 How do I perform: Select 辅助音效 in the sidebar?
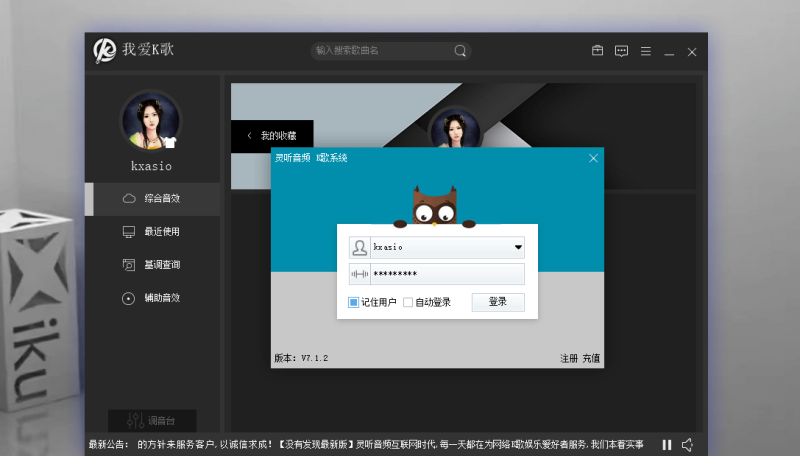click(x=153, y=298)
